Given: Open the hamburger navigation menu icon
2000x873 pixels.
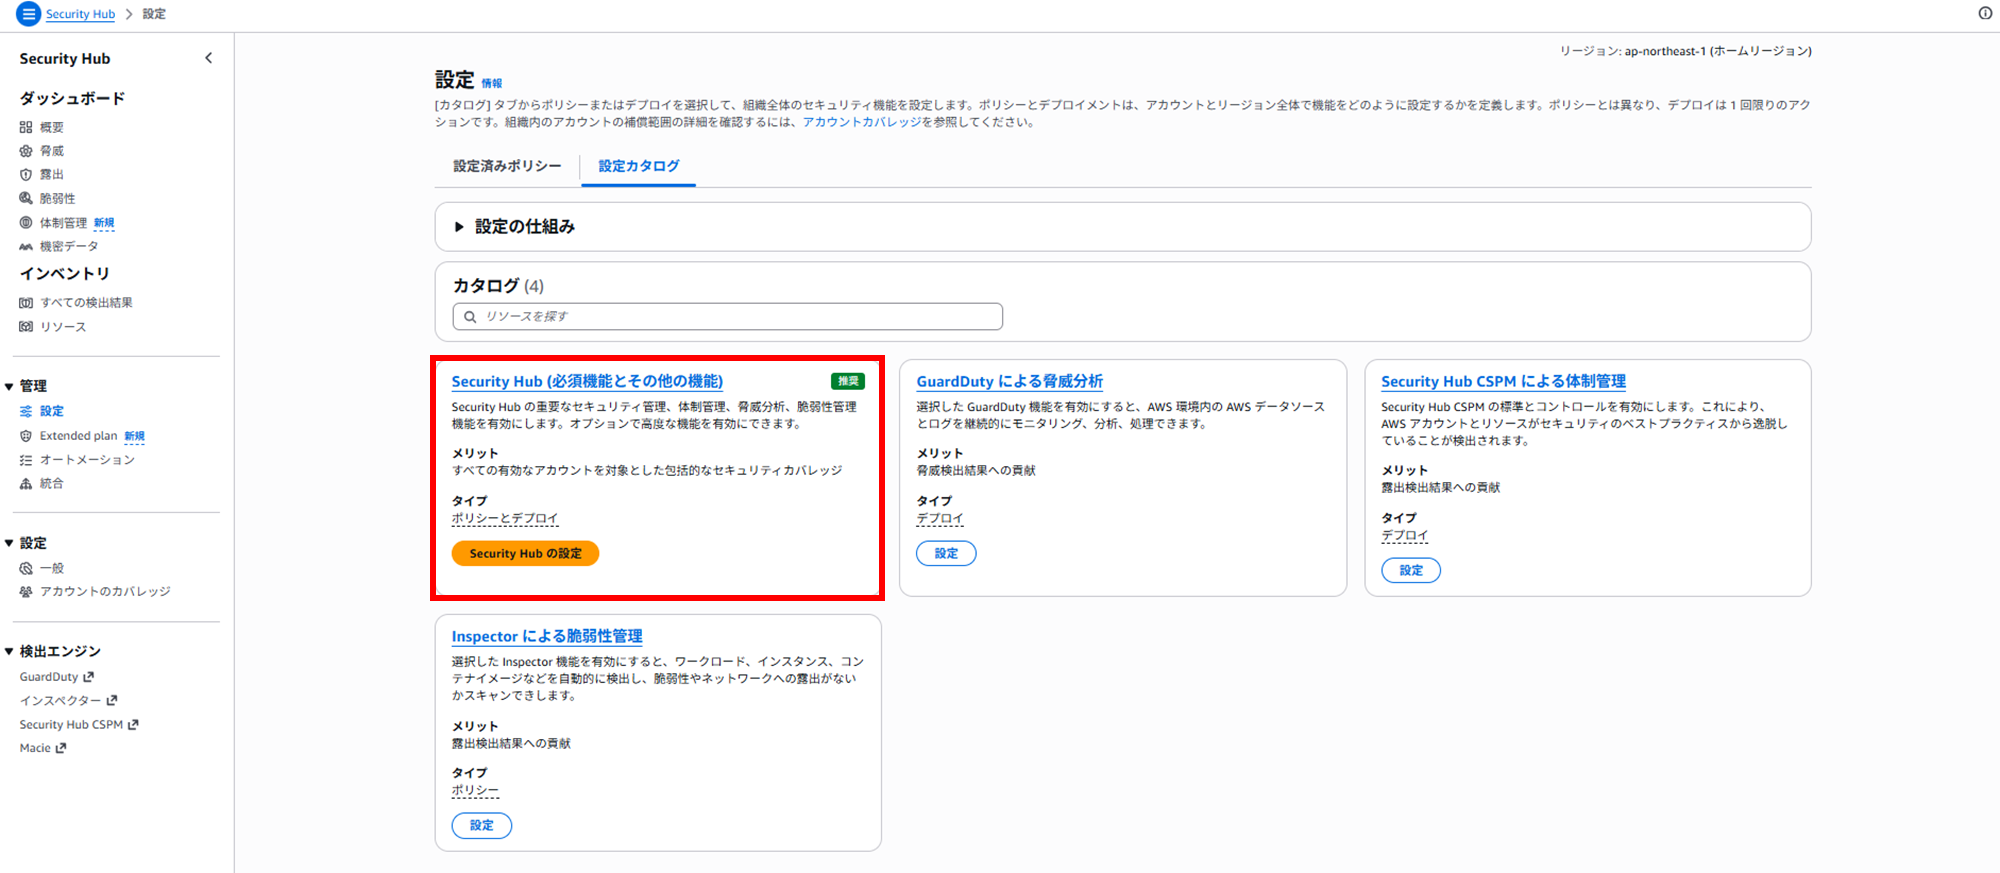Looking at the screenshot, I should click(29, 14).
